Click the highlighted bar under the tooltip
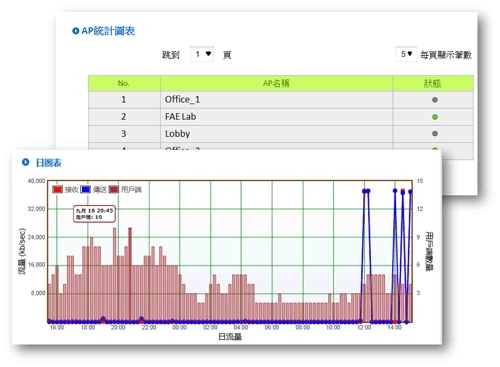Screen dimensions: 500x367 130,275
